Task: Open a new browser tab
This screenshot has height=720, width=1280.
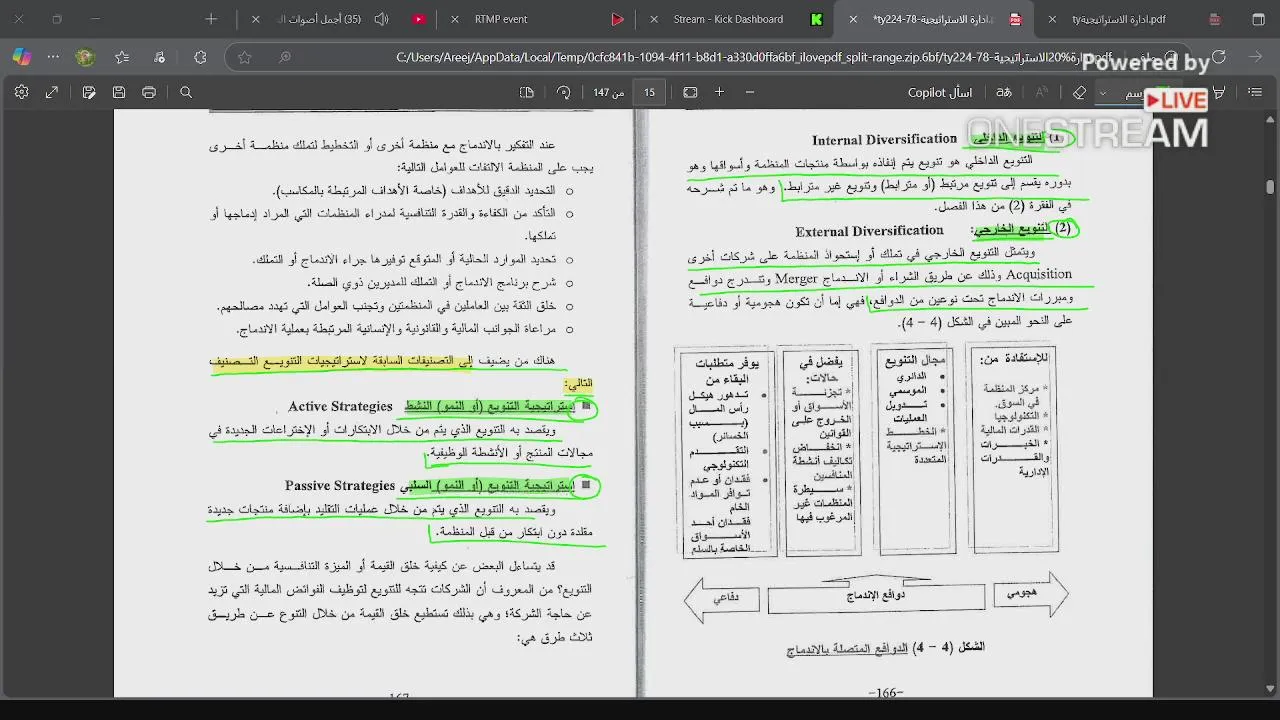Action: pos(211,19)
